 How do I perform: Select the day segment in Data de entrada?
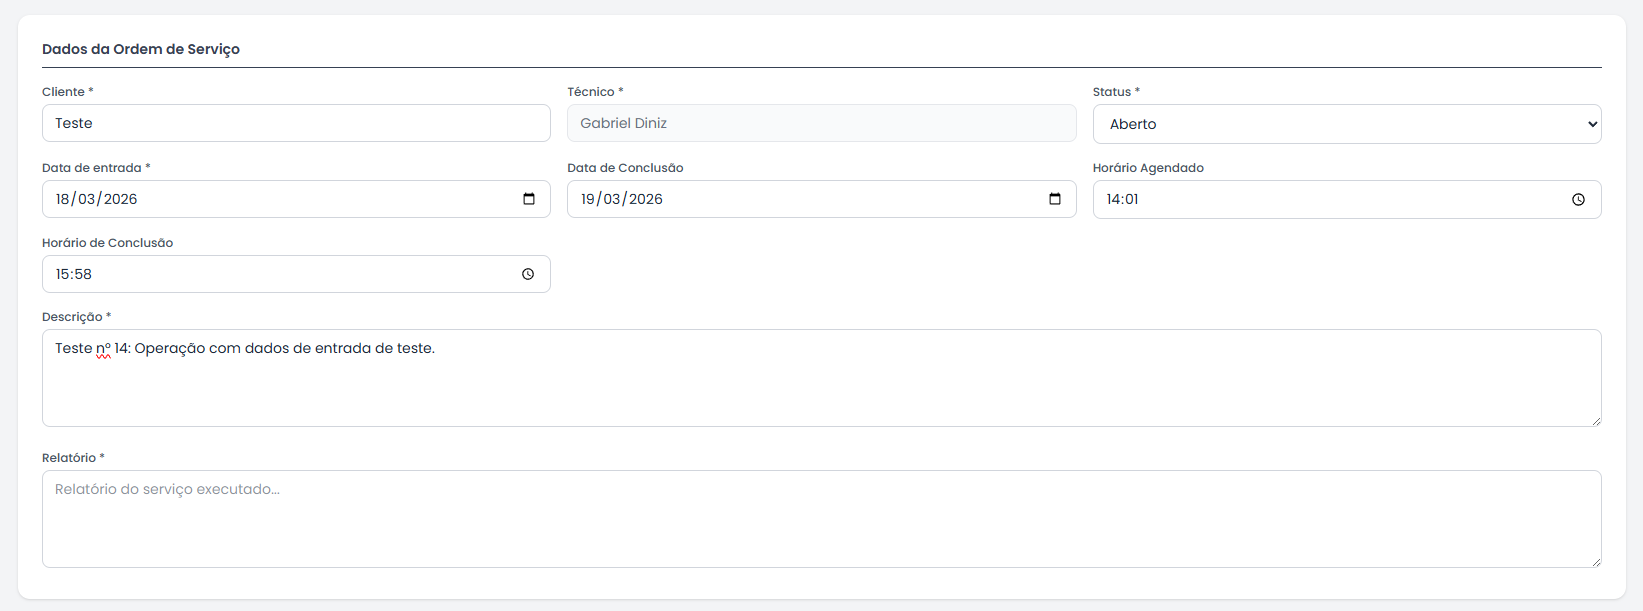pyautogui.click(x=63, y=199)
